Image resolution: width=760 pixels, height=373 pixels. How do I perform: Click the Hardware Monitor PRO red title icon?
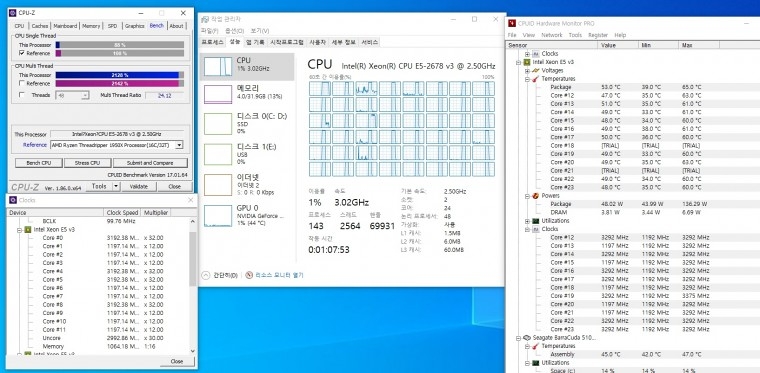(x=512, y=23)
